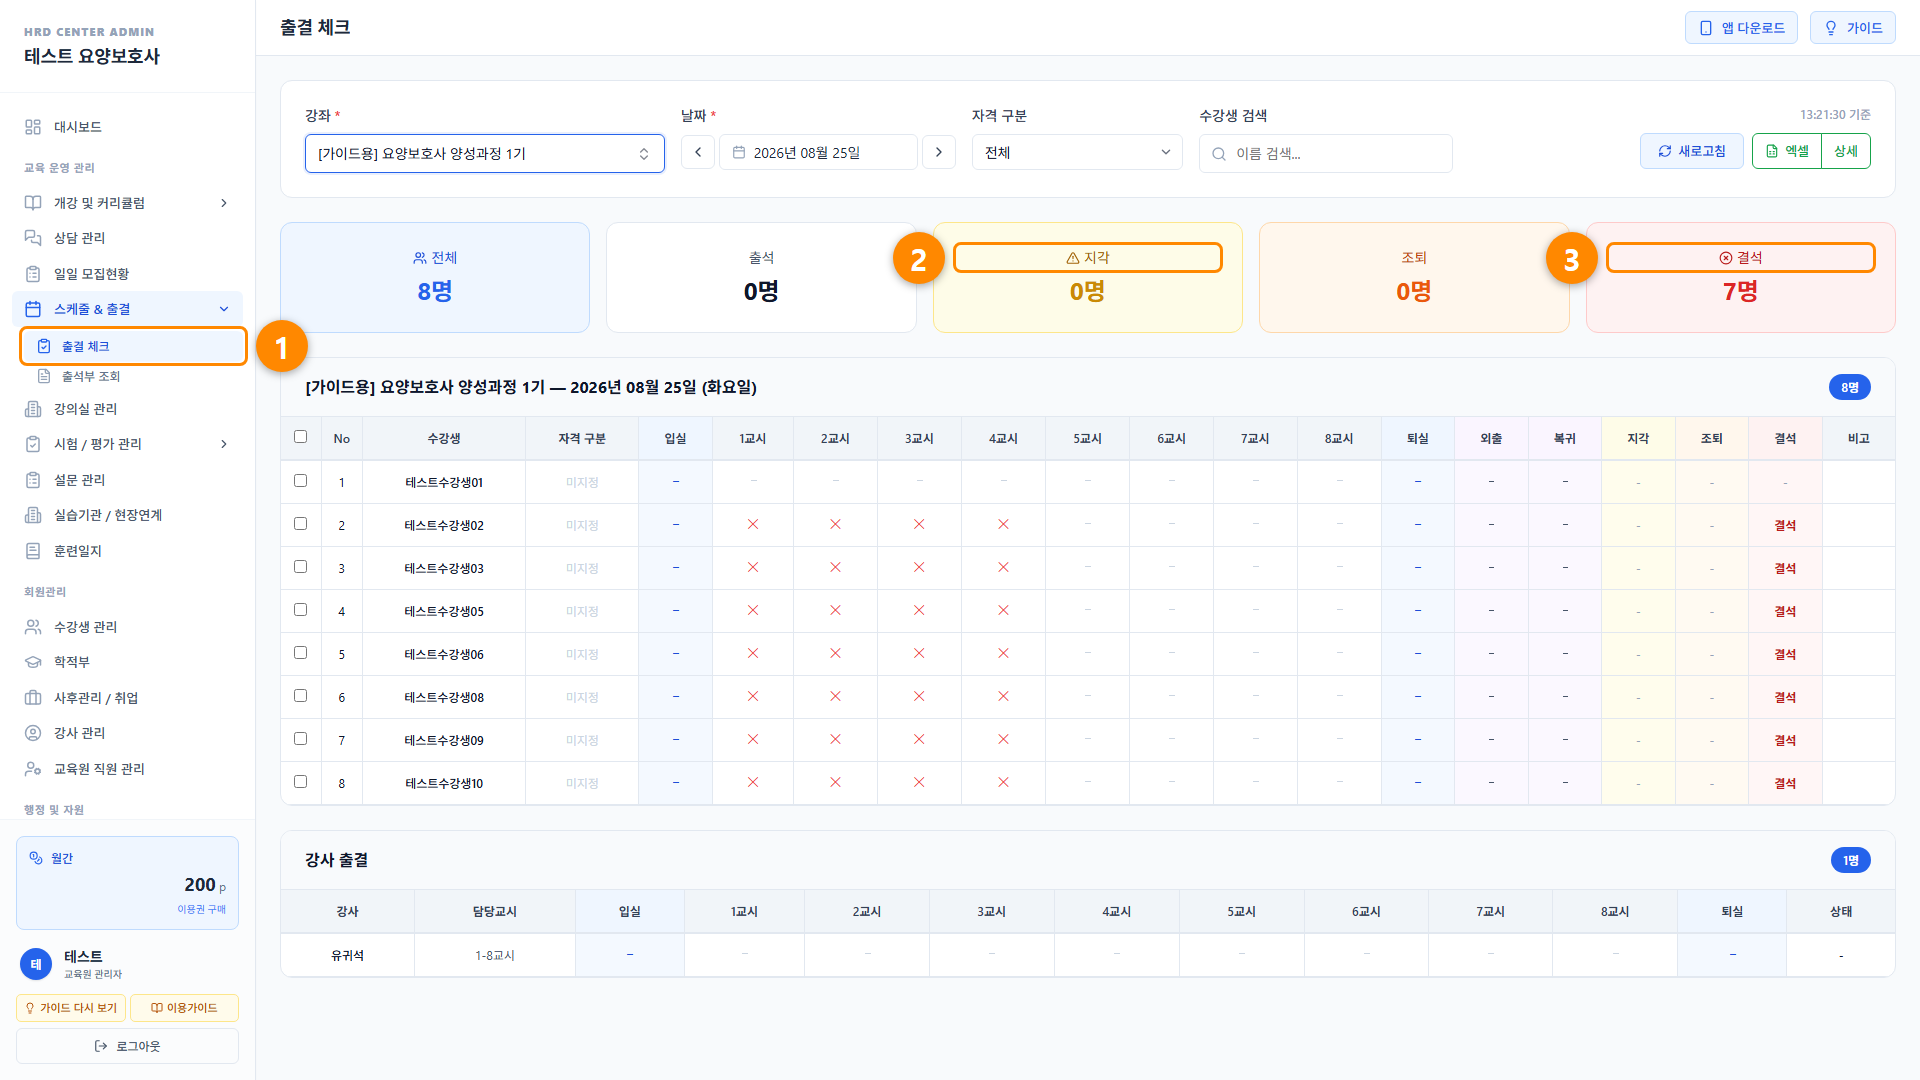Open the 강좌 course dropdown
This screenshot has height=1080, width=1920.
485,153
